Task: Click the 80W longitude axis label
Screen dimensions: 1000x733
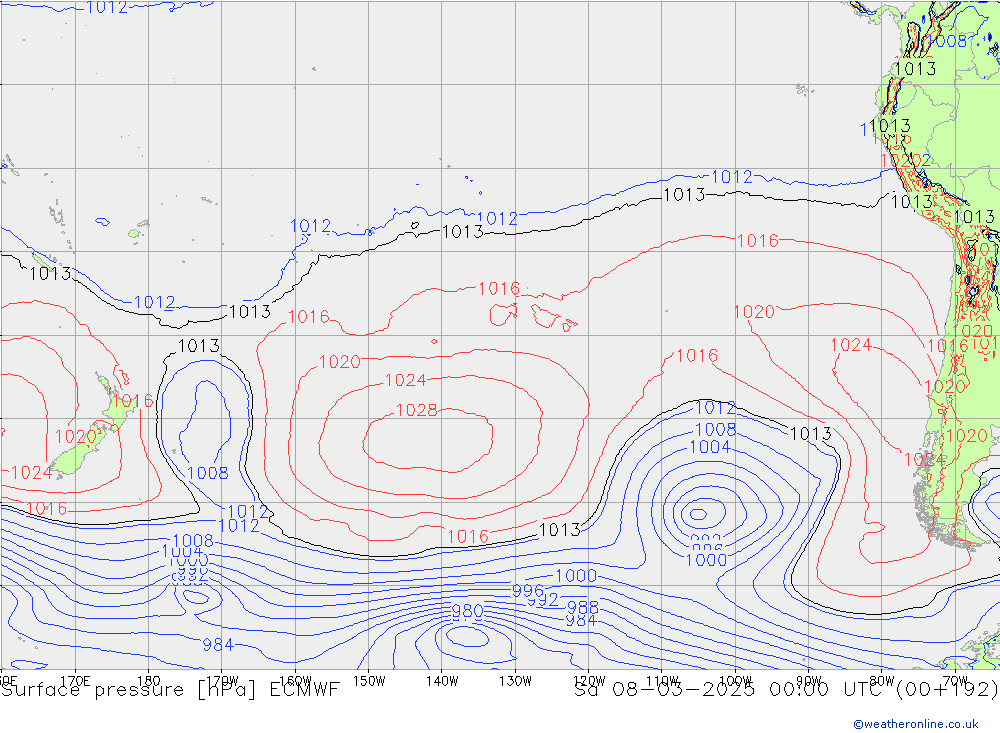Action: (882, 681)
